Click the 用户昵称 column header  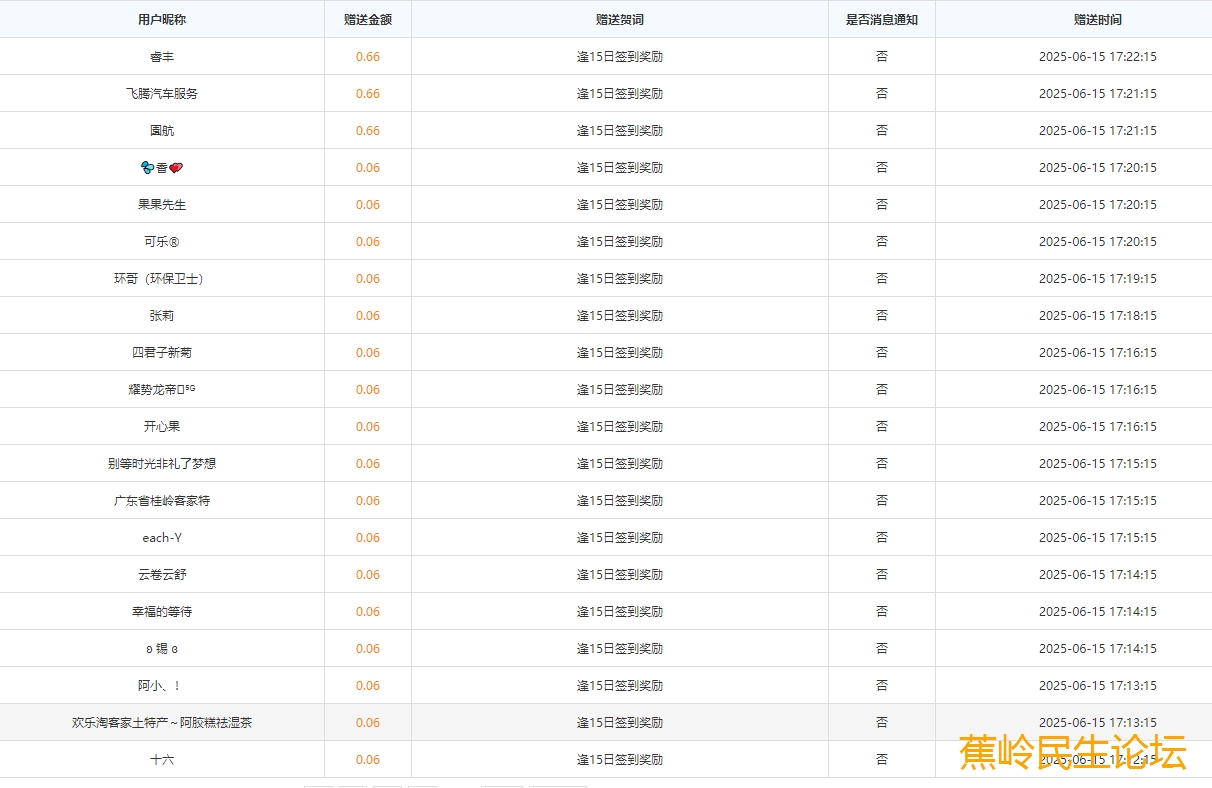pos(162,19)
